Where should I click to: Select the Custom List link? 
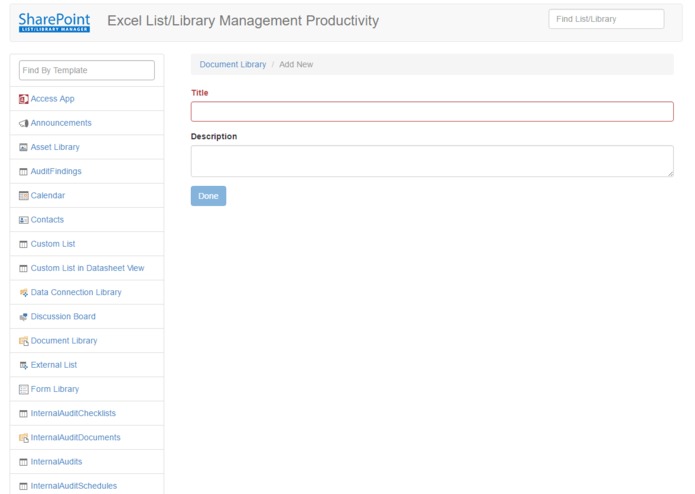click(53, 244)
